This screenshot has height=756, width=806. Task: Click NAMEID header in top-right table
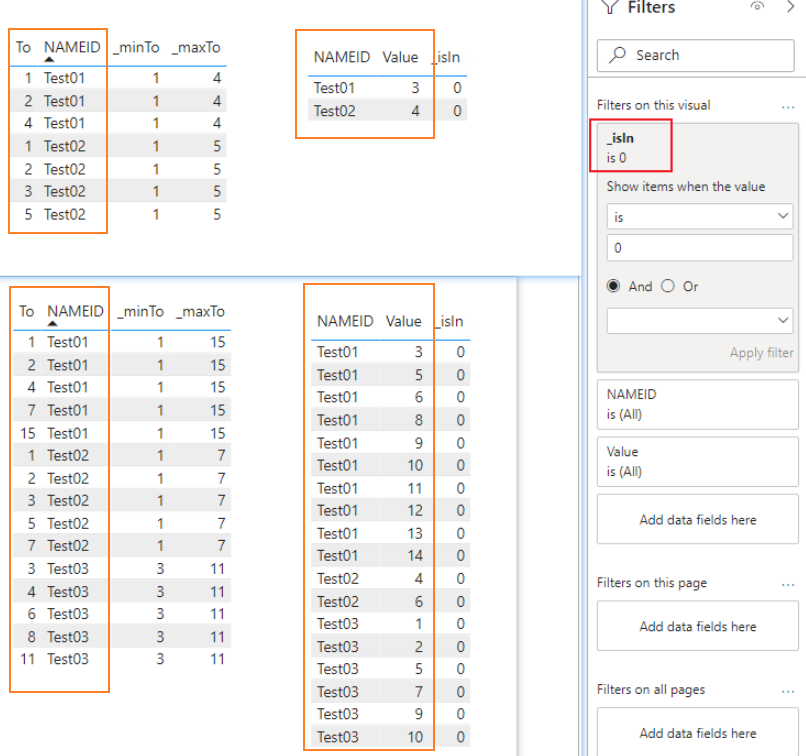[x=342, y=57]
